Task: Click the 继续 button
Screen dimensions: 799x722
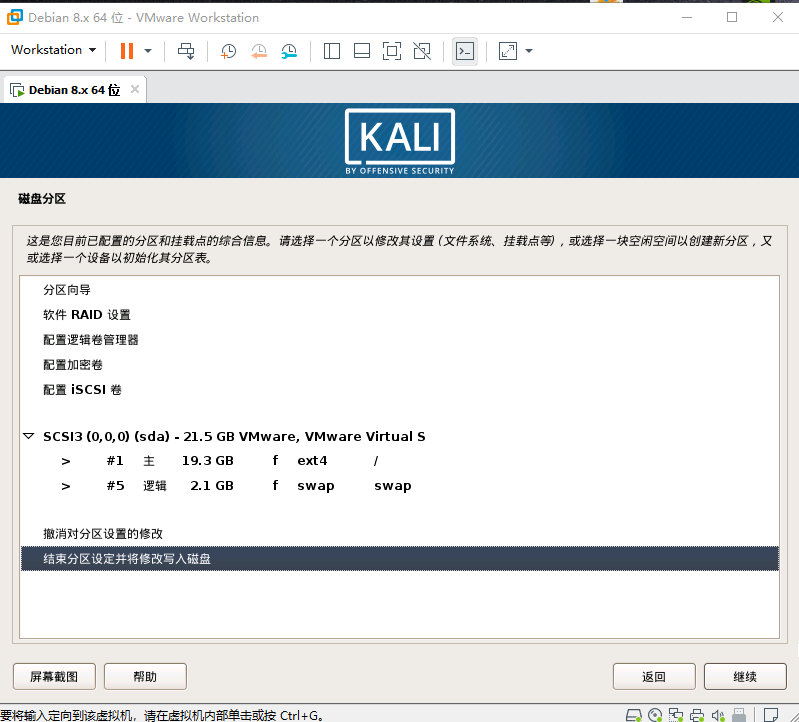Action: point(745,677)
